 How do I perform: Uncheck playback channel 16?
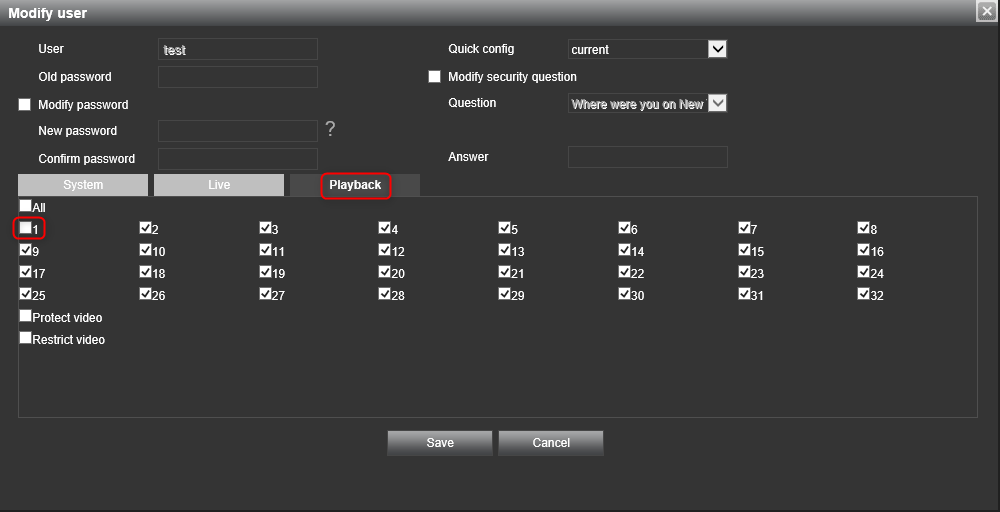point(864,250)
